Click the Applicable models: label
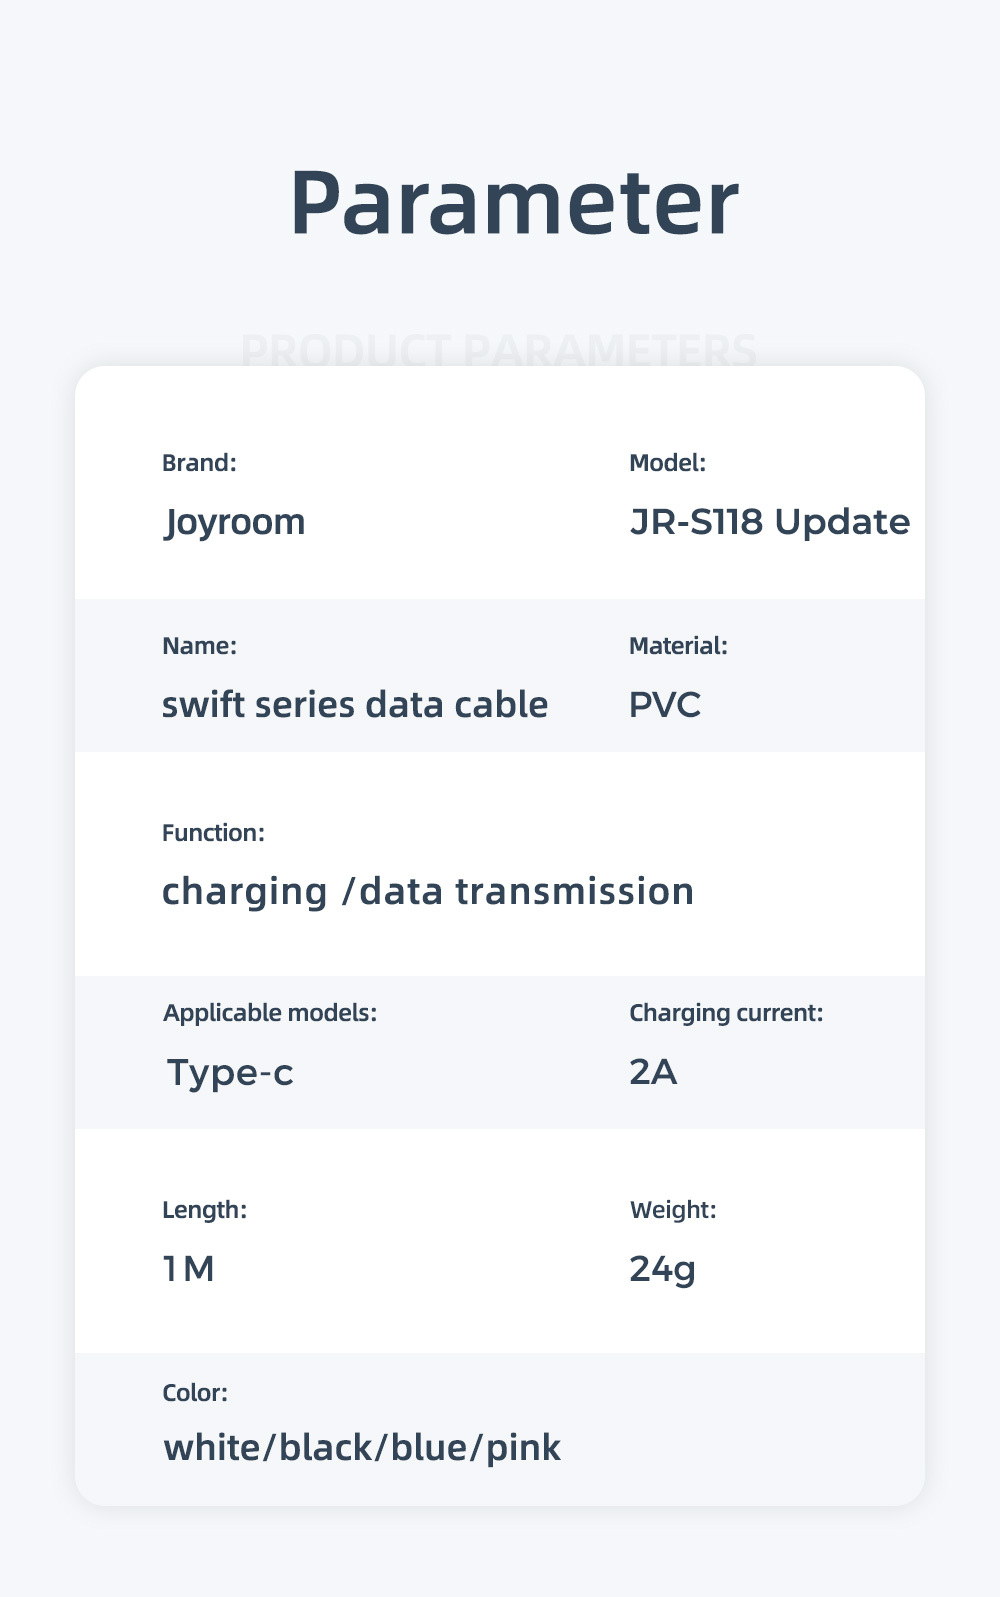Viewport: 1000px width, 1597px height. pos(270,1013)
